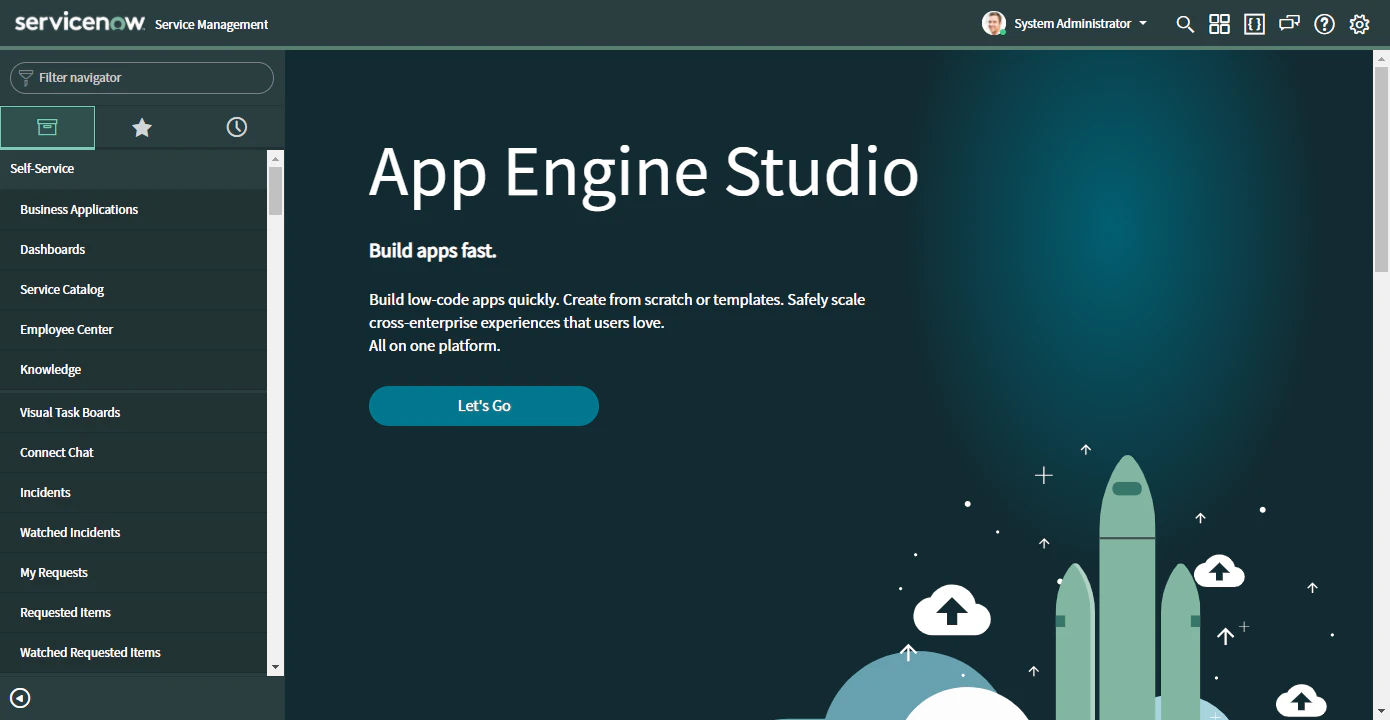Click the App Engine Studio heading
This screenshot has width=1390, height=720.
point(644,173)
